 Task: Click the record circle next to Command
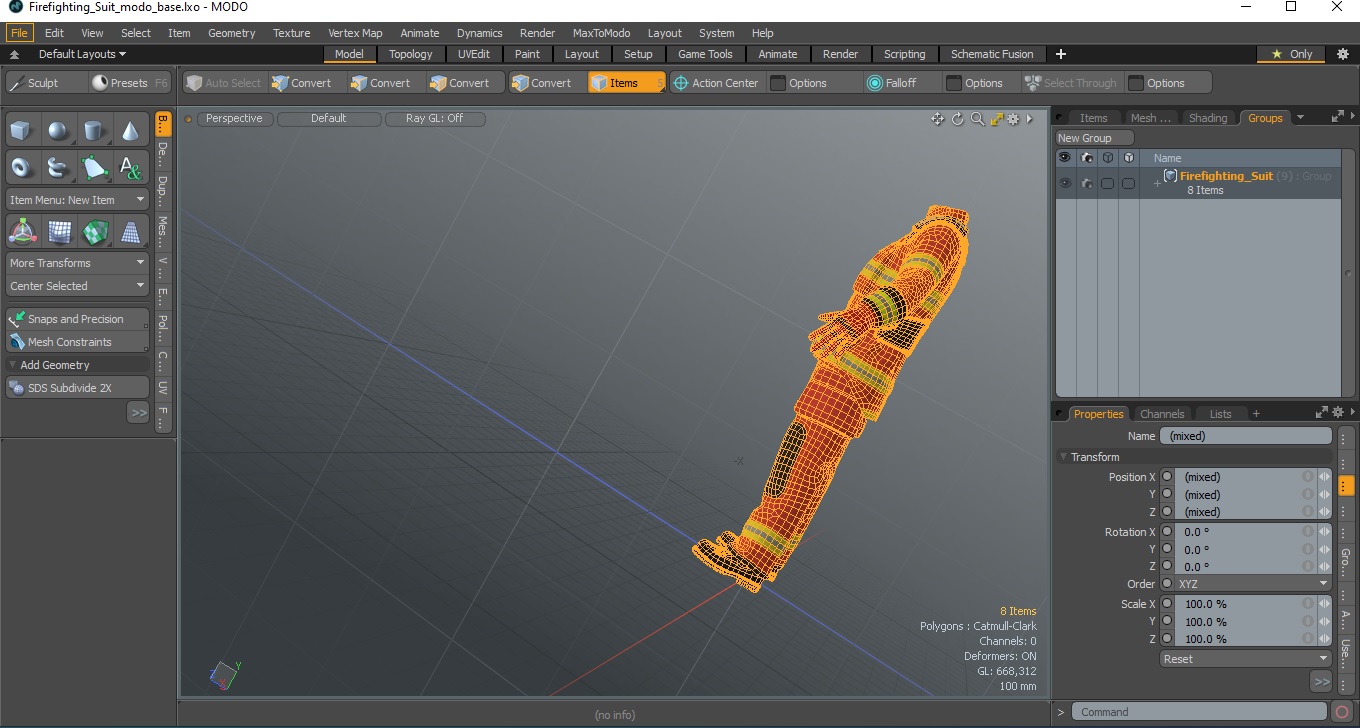pyautogui.click(x=1342, y=712)
